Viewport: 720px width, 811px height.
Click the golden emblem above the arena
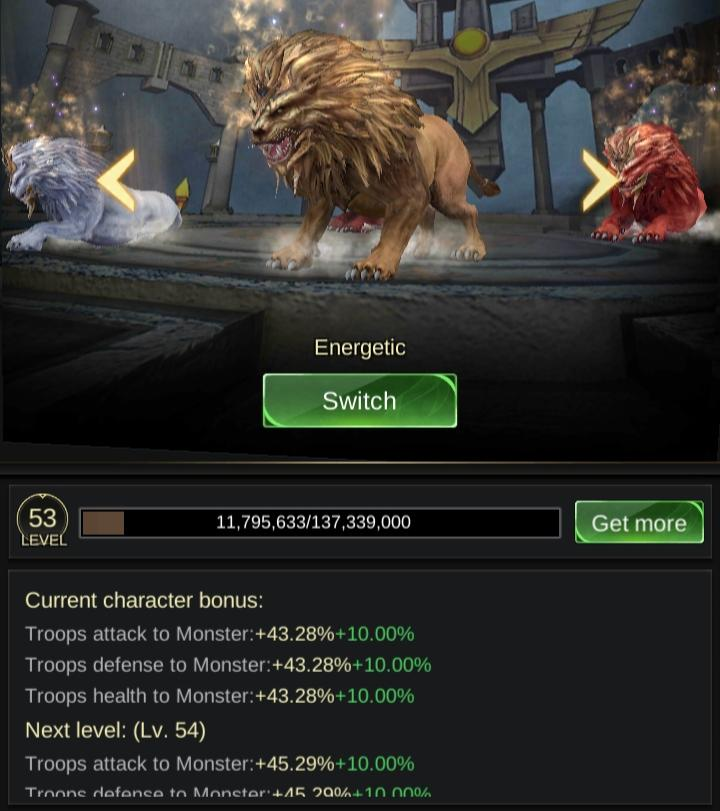coord(470,41)
